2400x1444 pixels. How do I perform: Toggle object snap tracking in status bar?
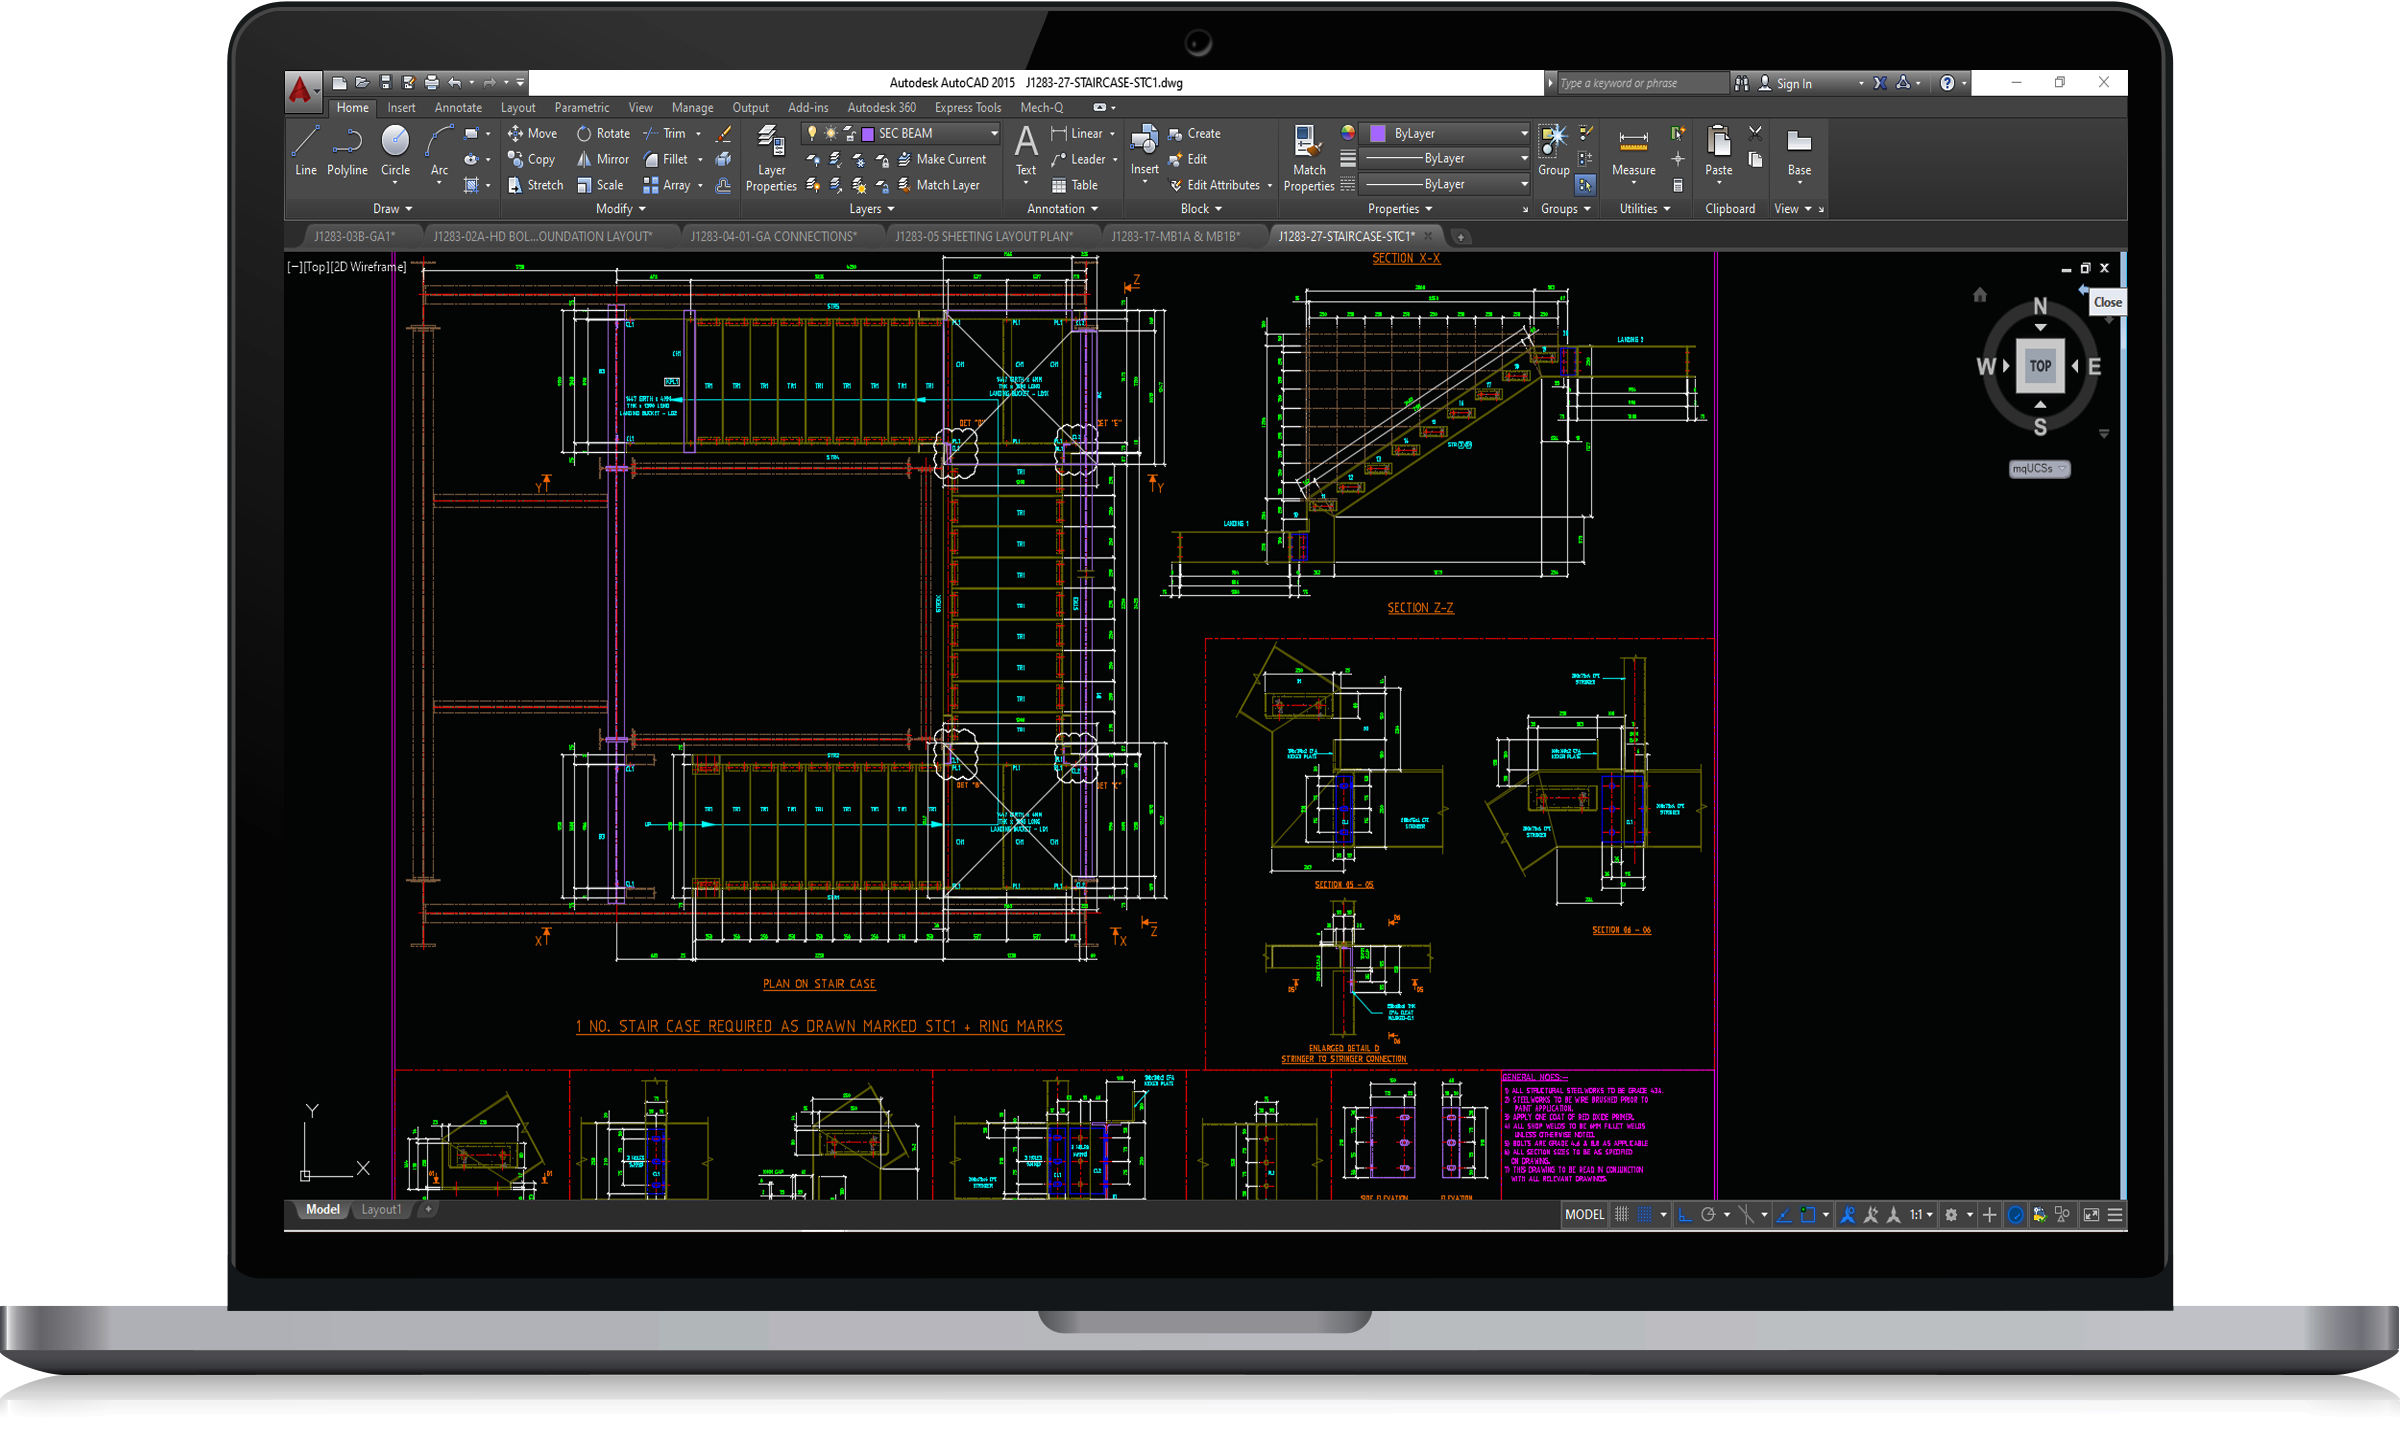(1785, 1214)
